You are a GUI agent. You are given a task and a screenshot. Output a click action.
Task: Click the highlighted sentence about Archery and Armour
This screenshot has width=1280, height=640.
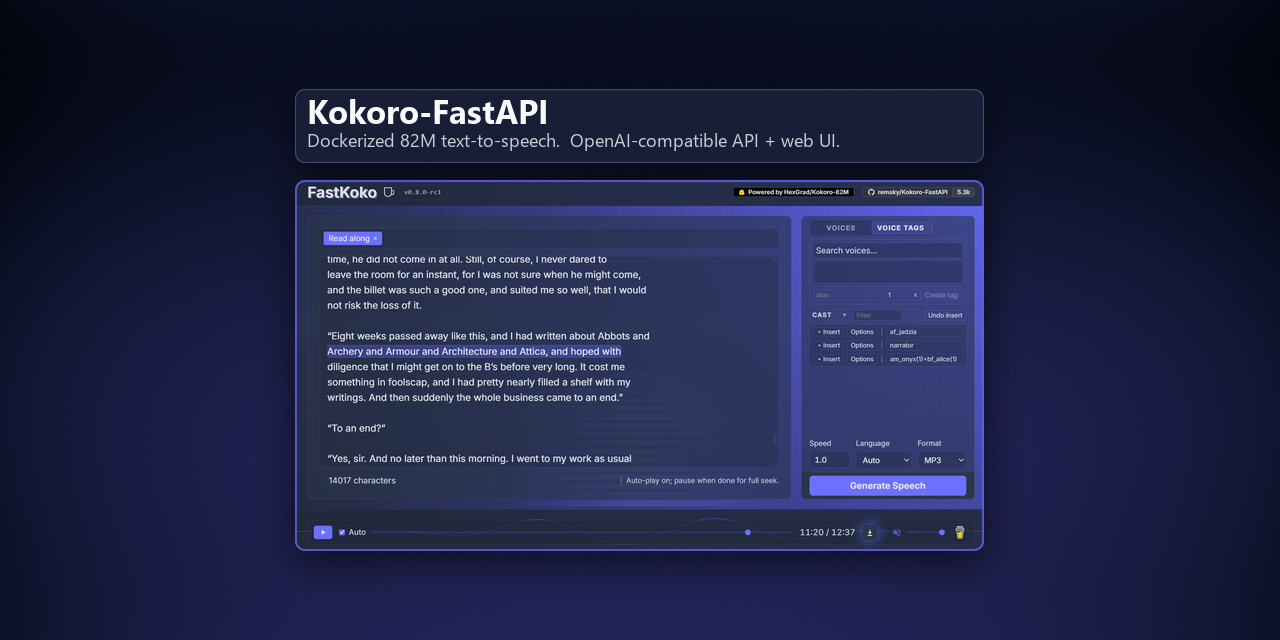pyautogui.click(x=474, y=352)
